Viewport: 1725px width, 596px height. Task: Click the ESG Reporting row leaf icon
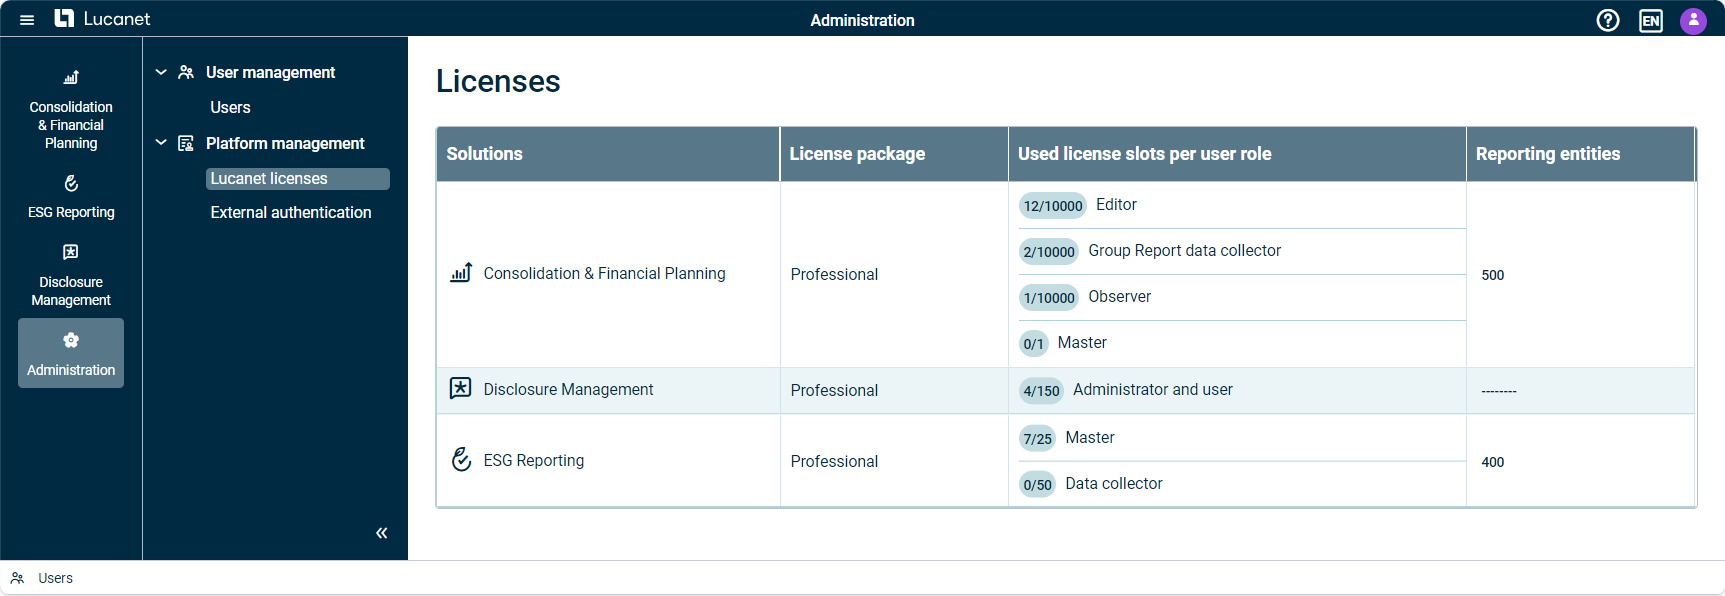tap(461, 459)
